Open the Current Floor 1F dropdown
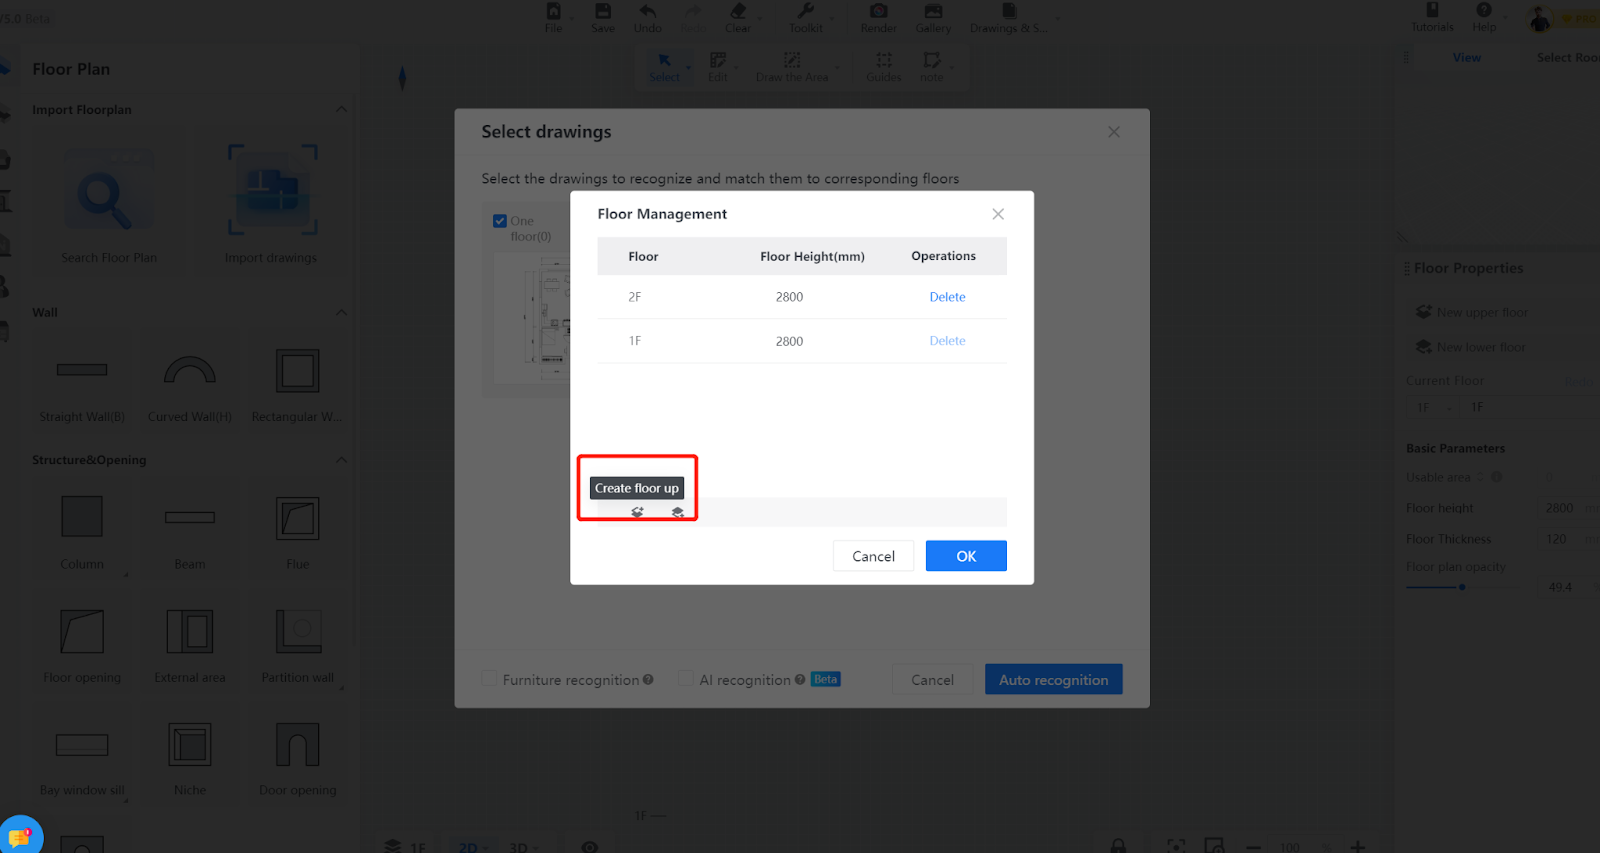The height and width of the screenshot is (853, 1600). (x=1433, y=407)
